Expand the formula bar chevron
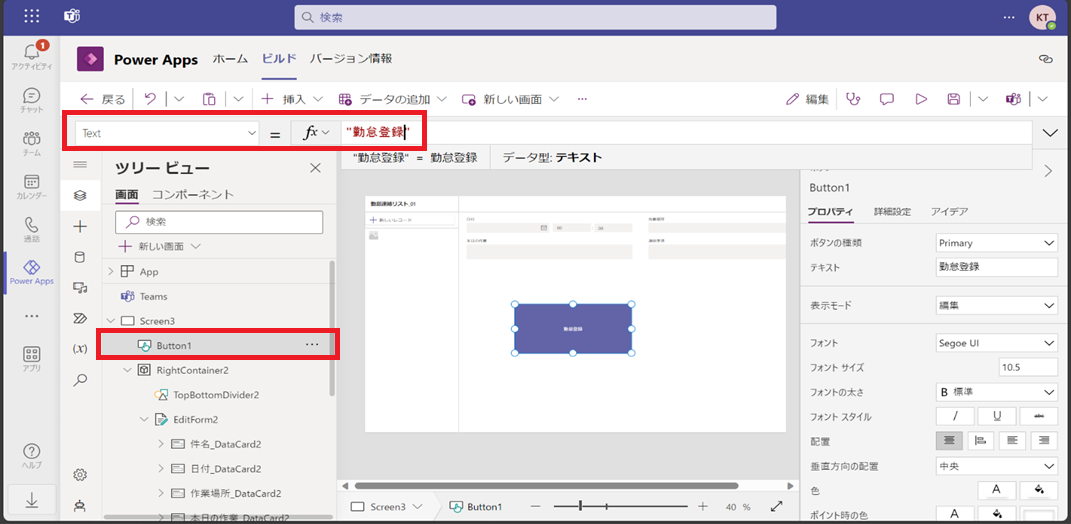The height and width of the screenshot is (524, 1071). point(1050,134)
